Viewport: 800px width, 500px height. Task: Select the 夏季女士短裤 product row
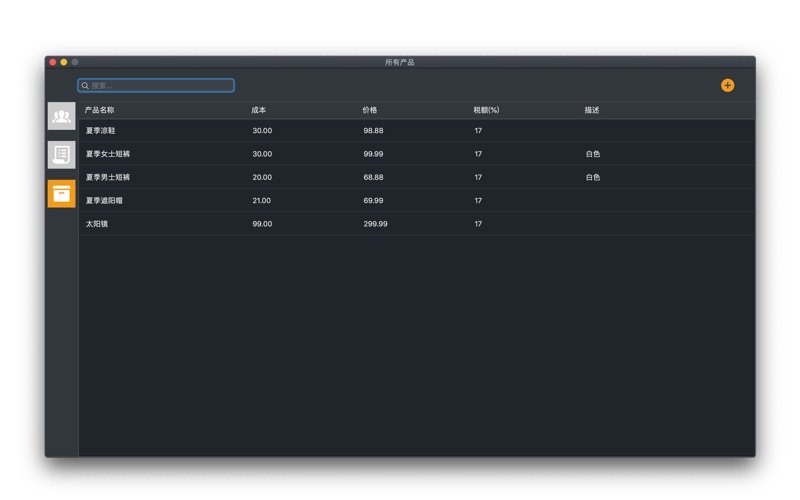pos(108,154)
